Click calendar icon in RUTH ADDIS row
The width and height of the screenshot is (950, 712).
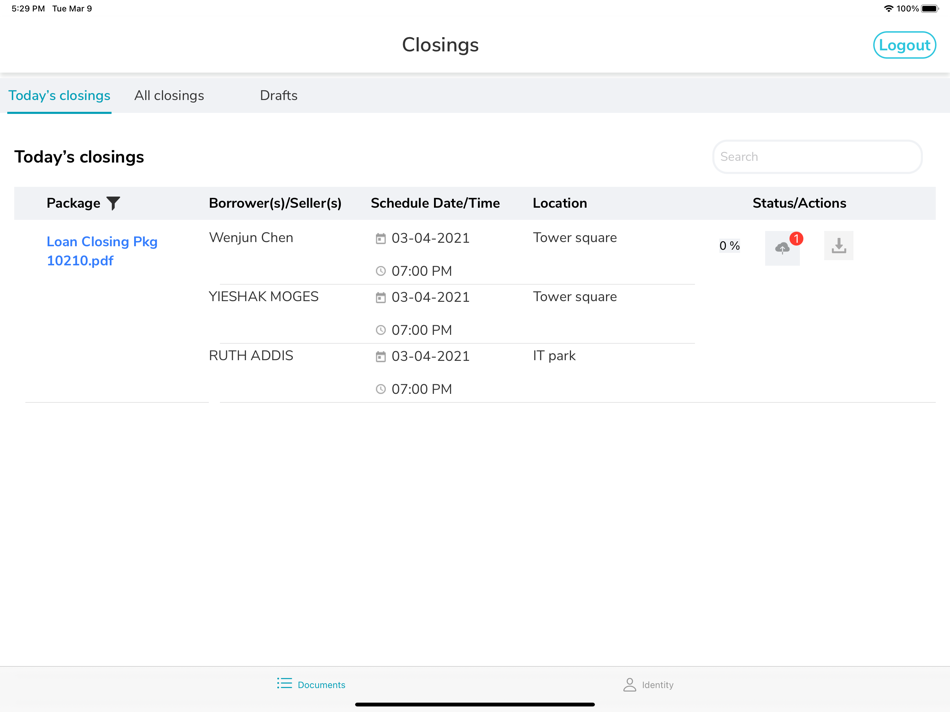click(x=380, y=357)
